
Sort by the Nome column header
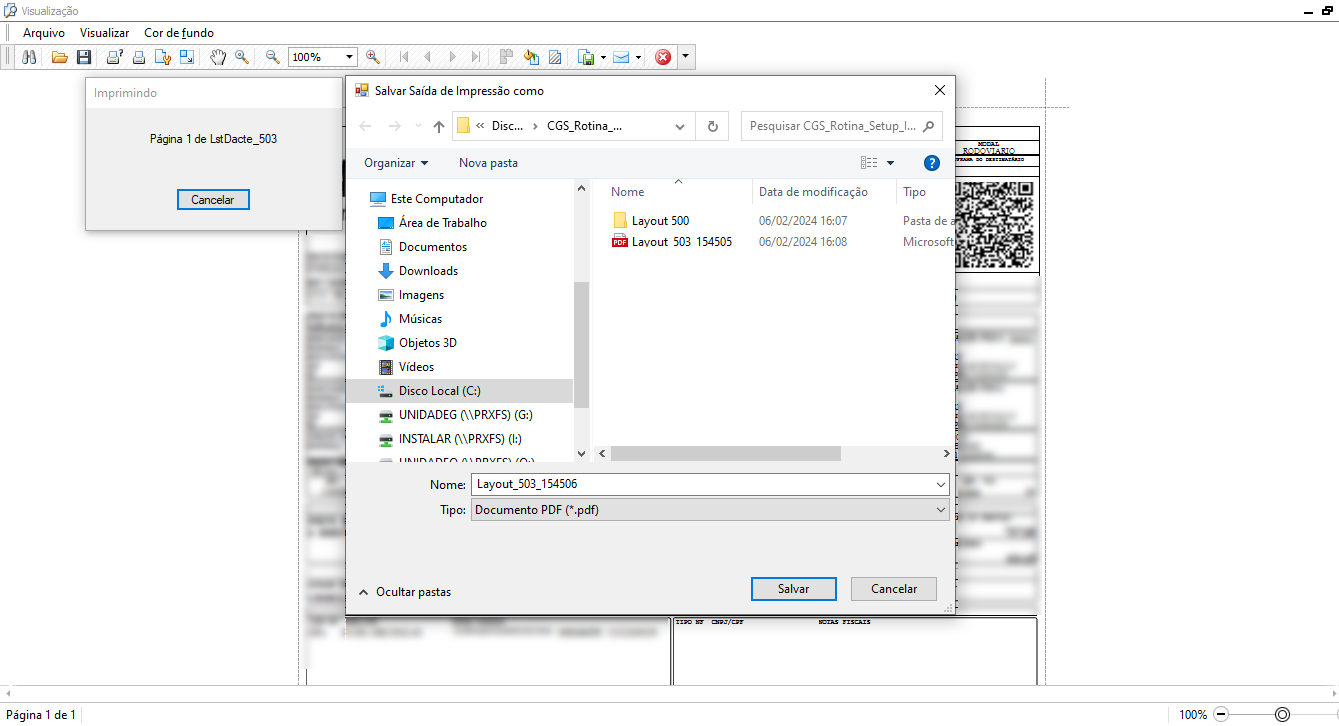click(x=628, y=192)
